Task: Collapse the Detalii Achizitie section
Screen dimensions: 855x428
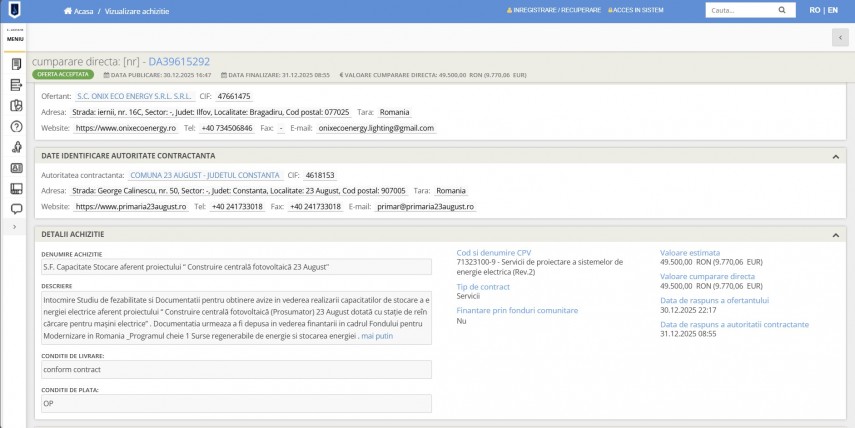Action: [835, 234]
